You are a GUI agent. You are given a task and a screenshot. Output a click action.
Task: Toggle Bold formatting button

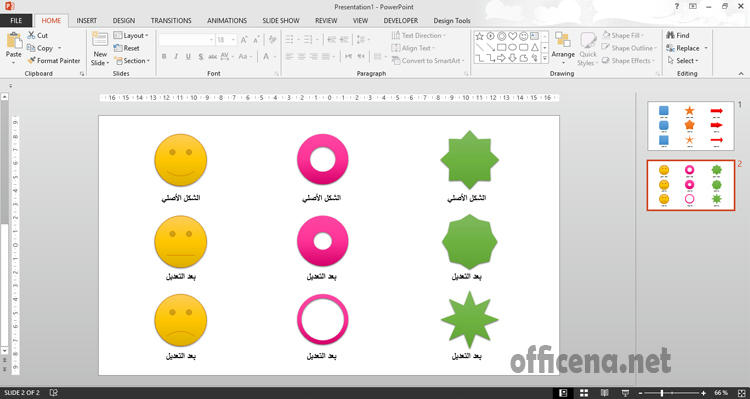pyautogui.click(x=164, y=56)
